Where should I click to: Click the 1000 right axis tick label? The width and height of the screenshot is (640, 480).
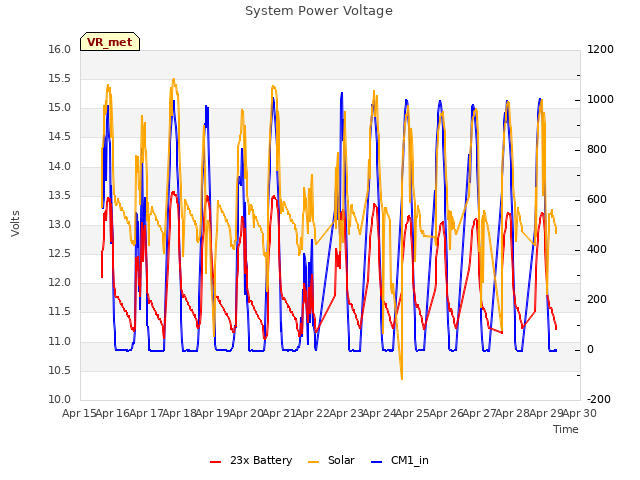tap(600, 100)
